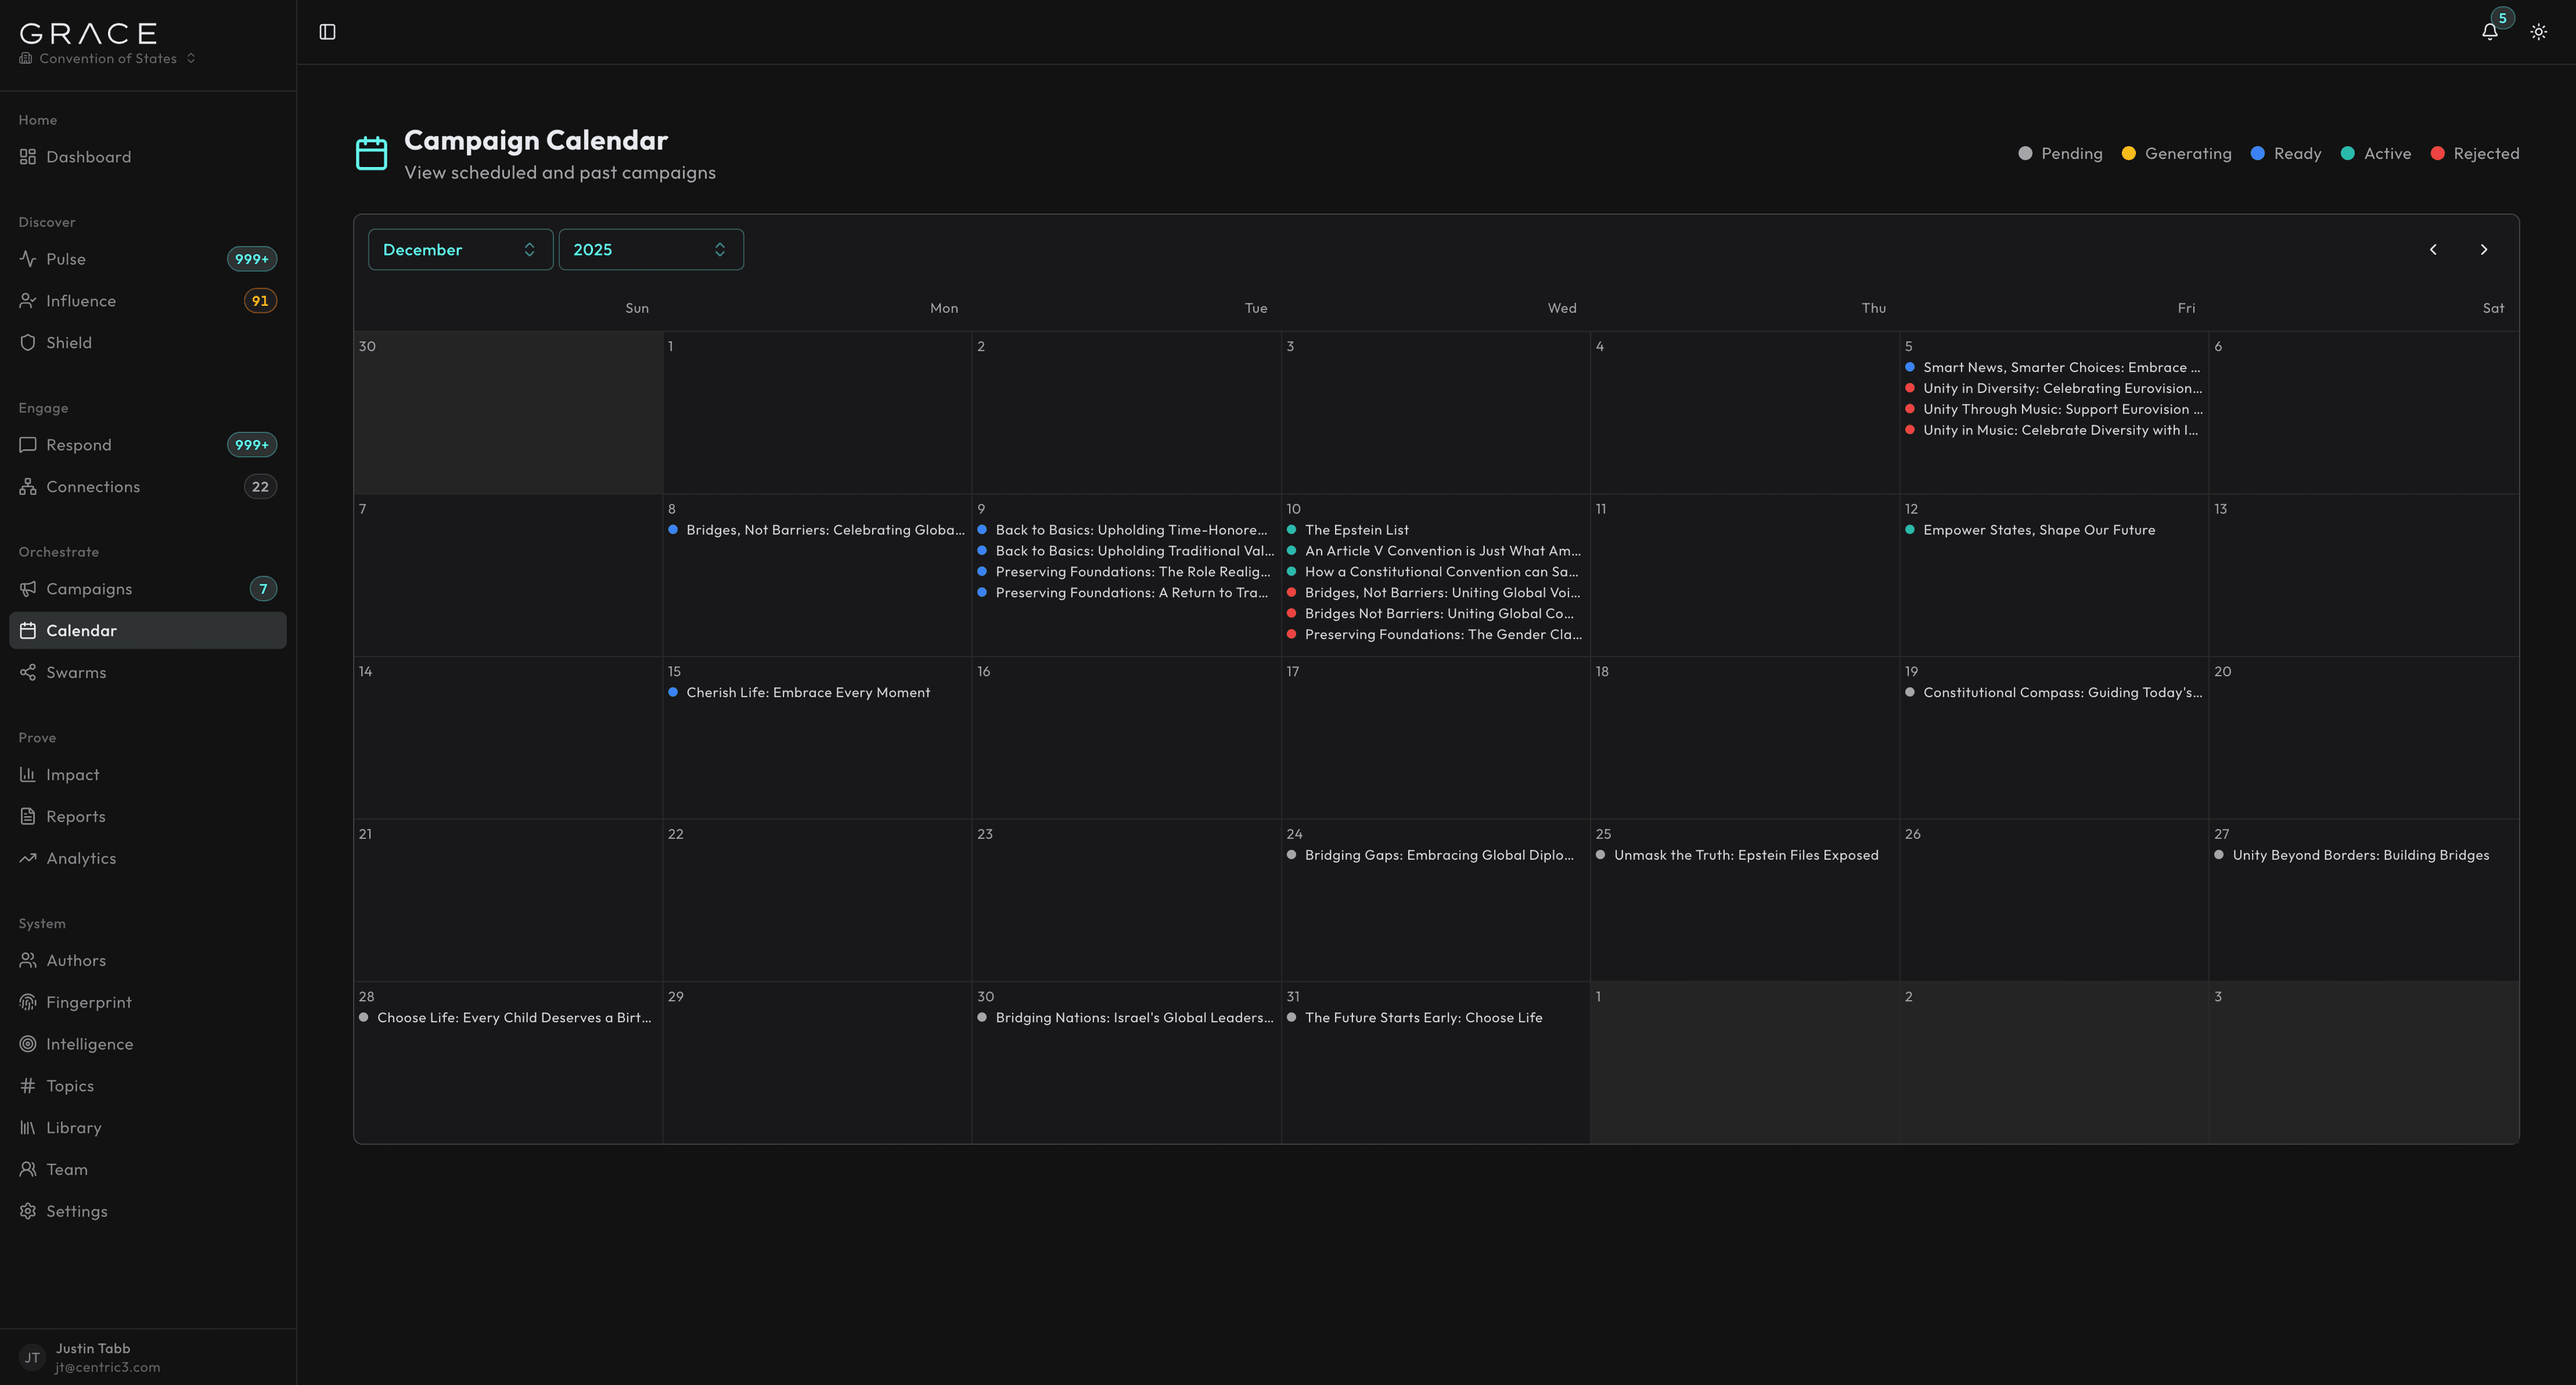Image resolution: width=2576 pixels, height=1385 pixels.
Task: Open the Analytics section
Action: 81,858
